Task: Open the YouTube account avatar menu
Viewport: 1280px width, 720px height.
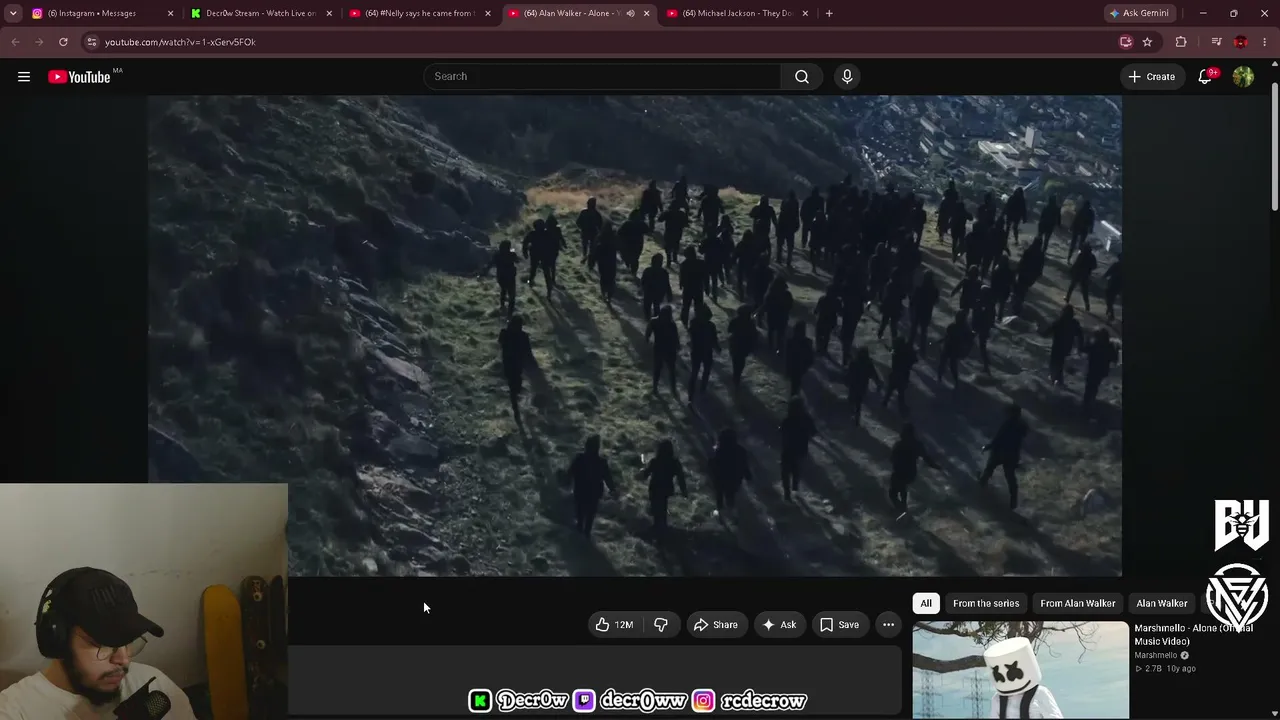Action: (1243, 77)
